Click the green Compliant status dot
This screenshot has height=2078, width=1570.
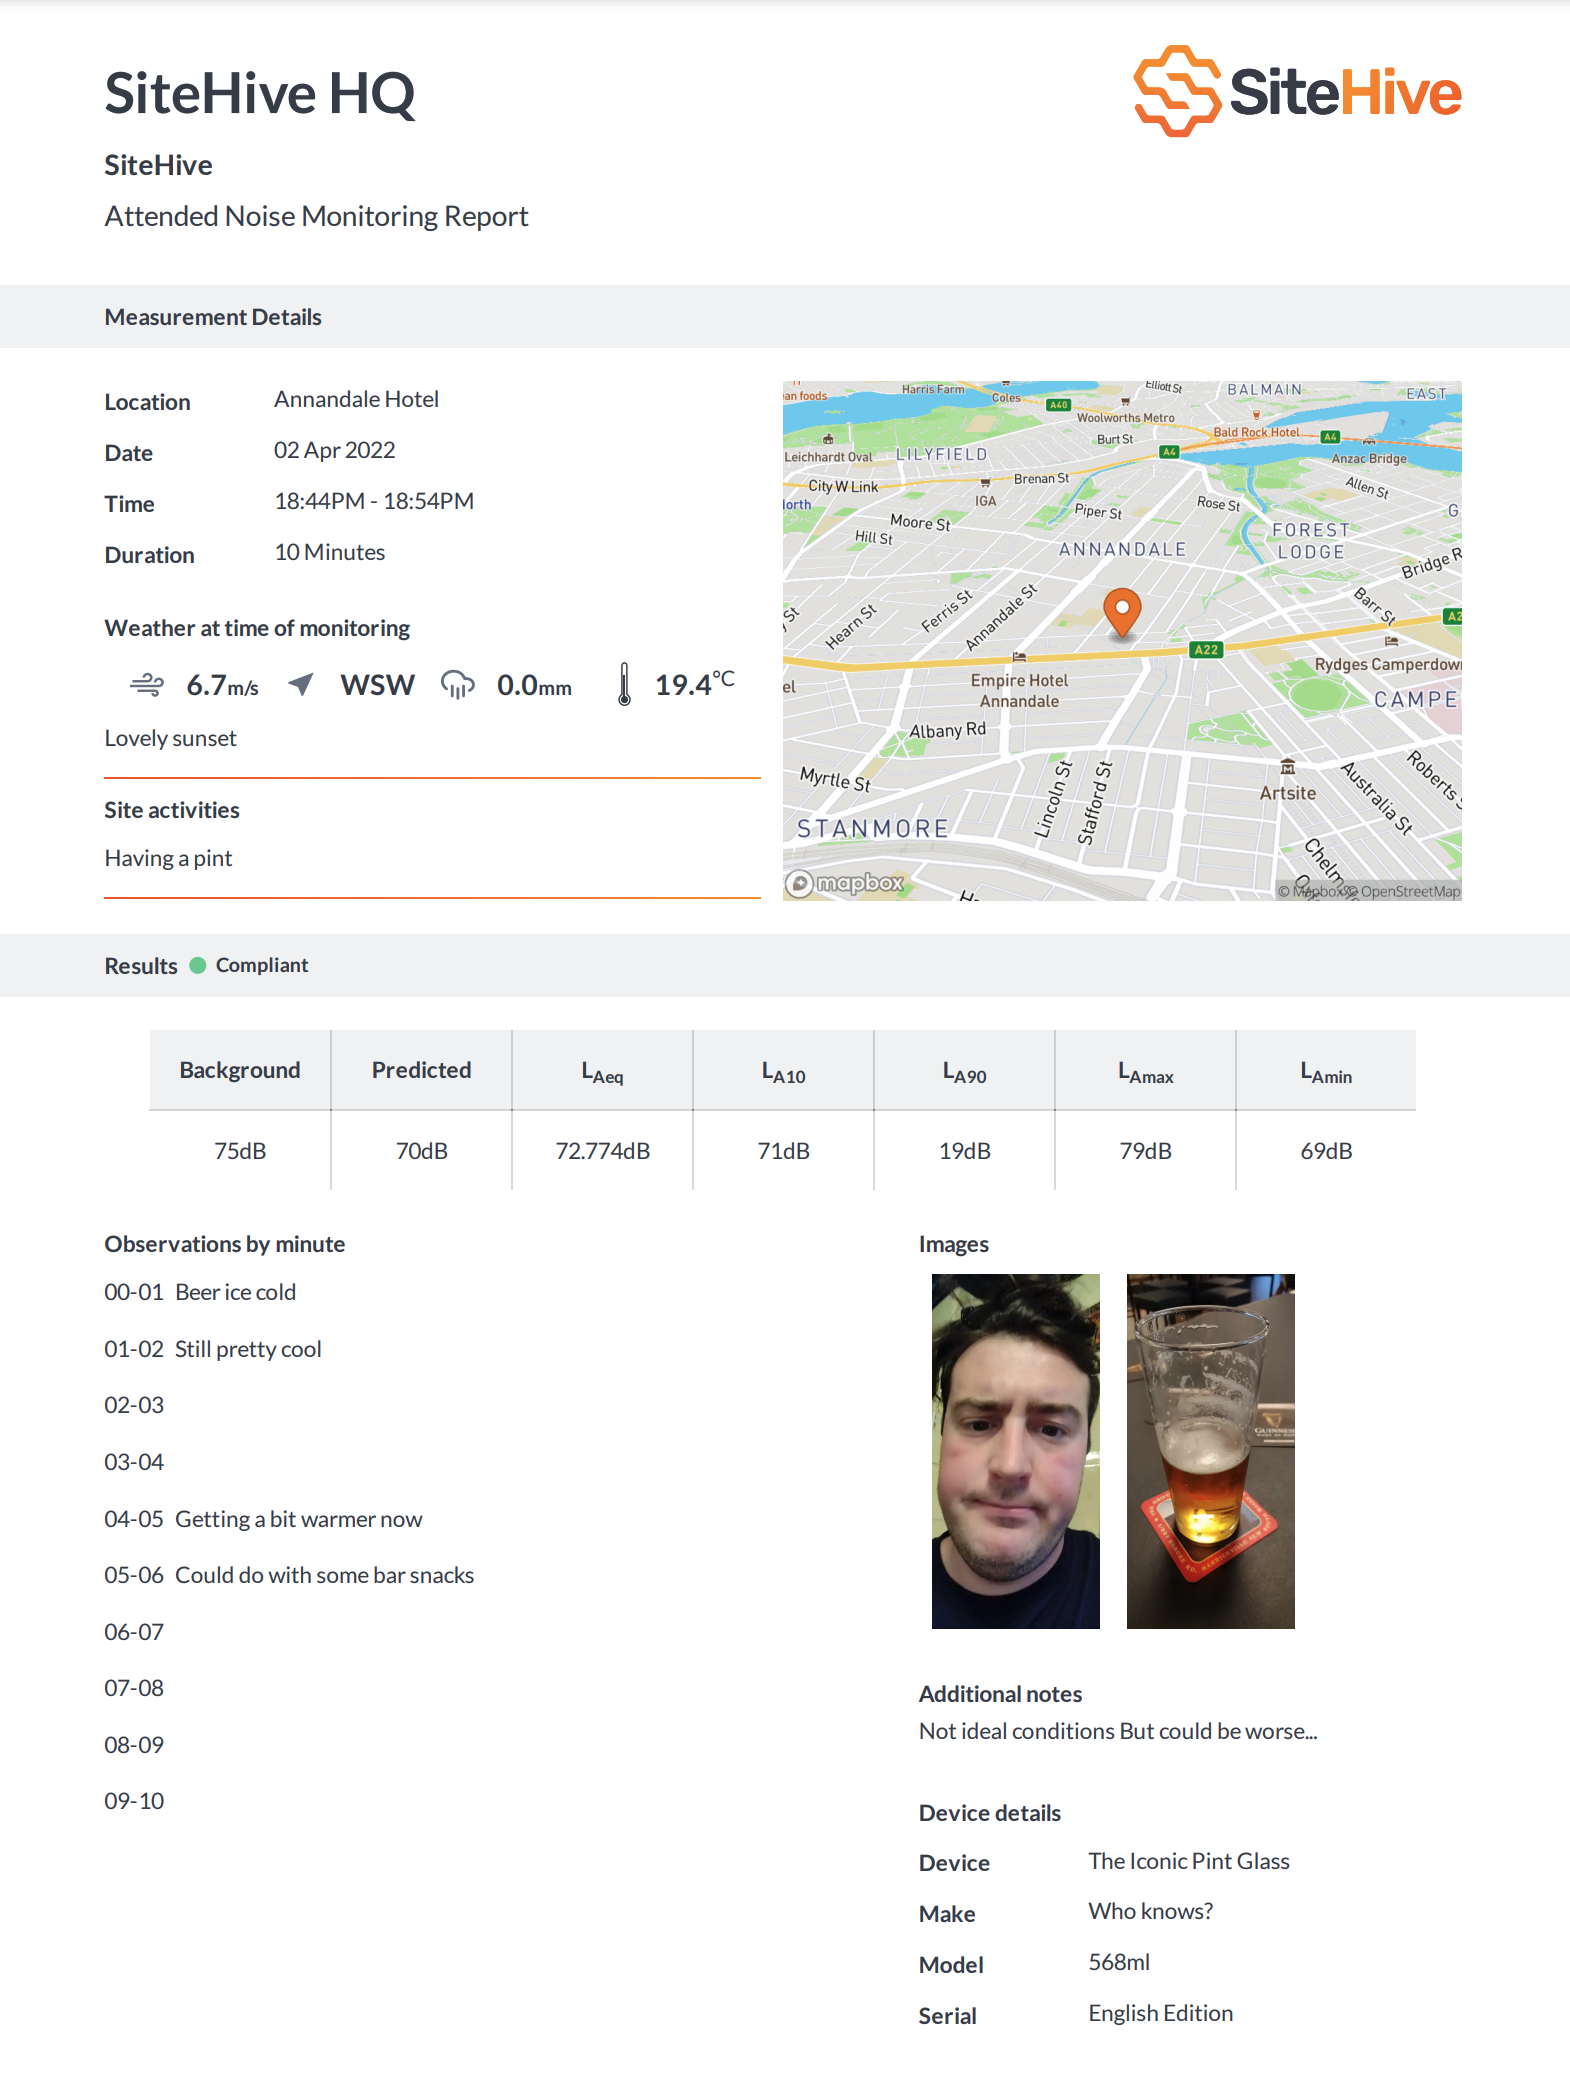pos(198,965)
